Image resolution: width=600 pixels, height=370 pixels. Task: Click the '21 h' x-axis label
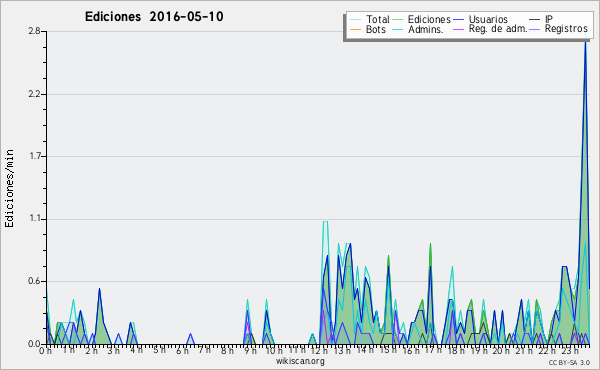coord(524,351)
